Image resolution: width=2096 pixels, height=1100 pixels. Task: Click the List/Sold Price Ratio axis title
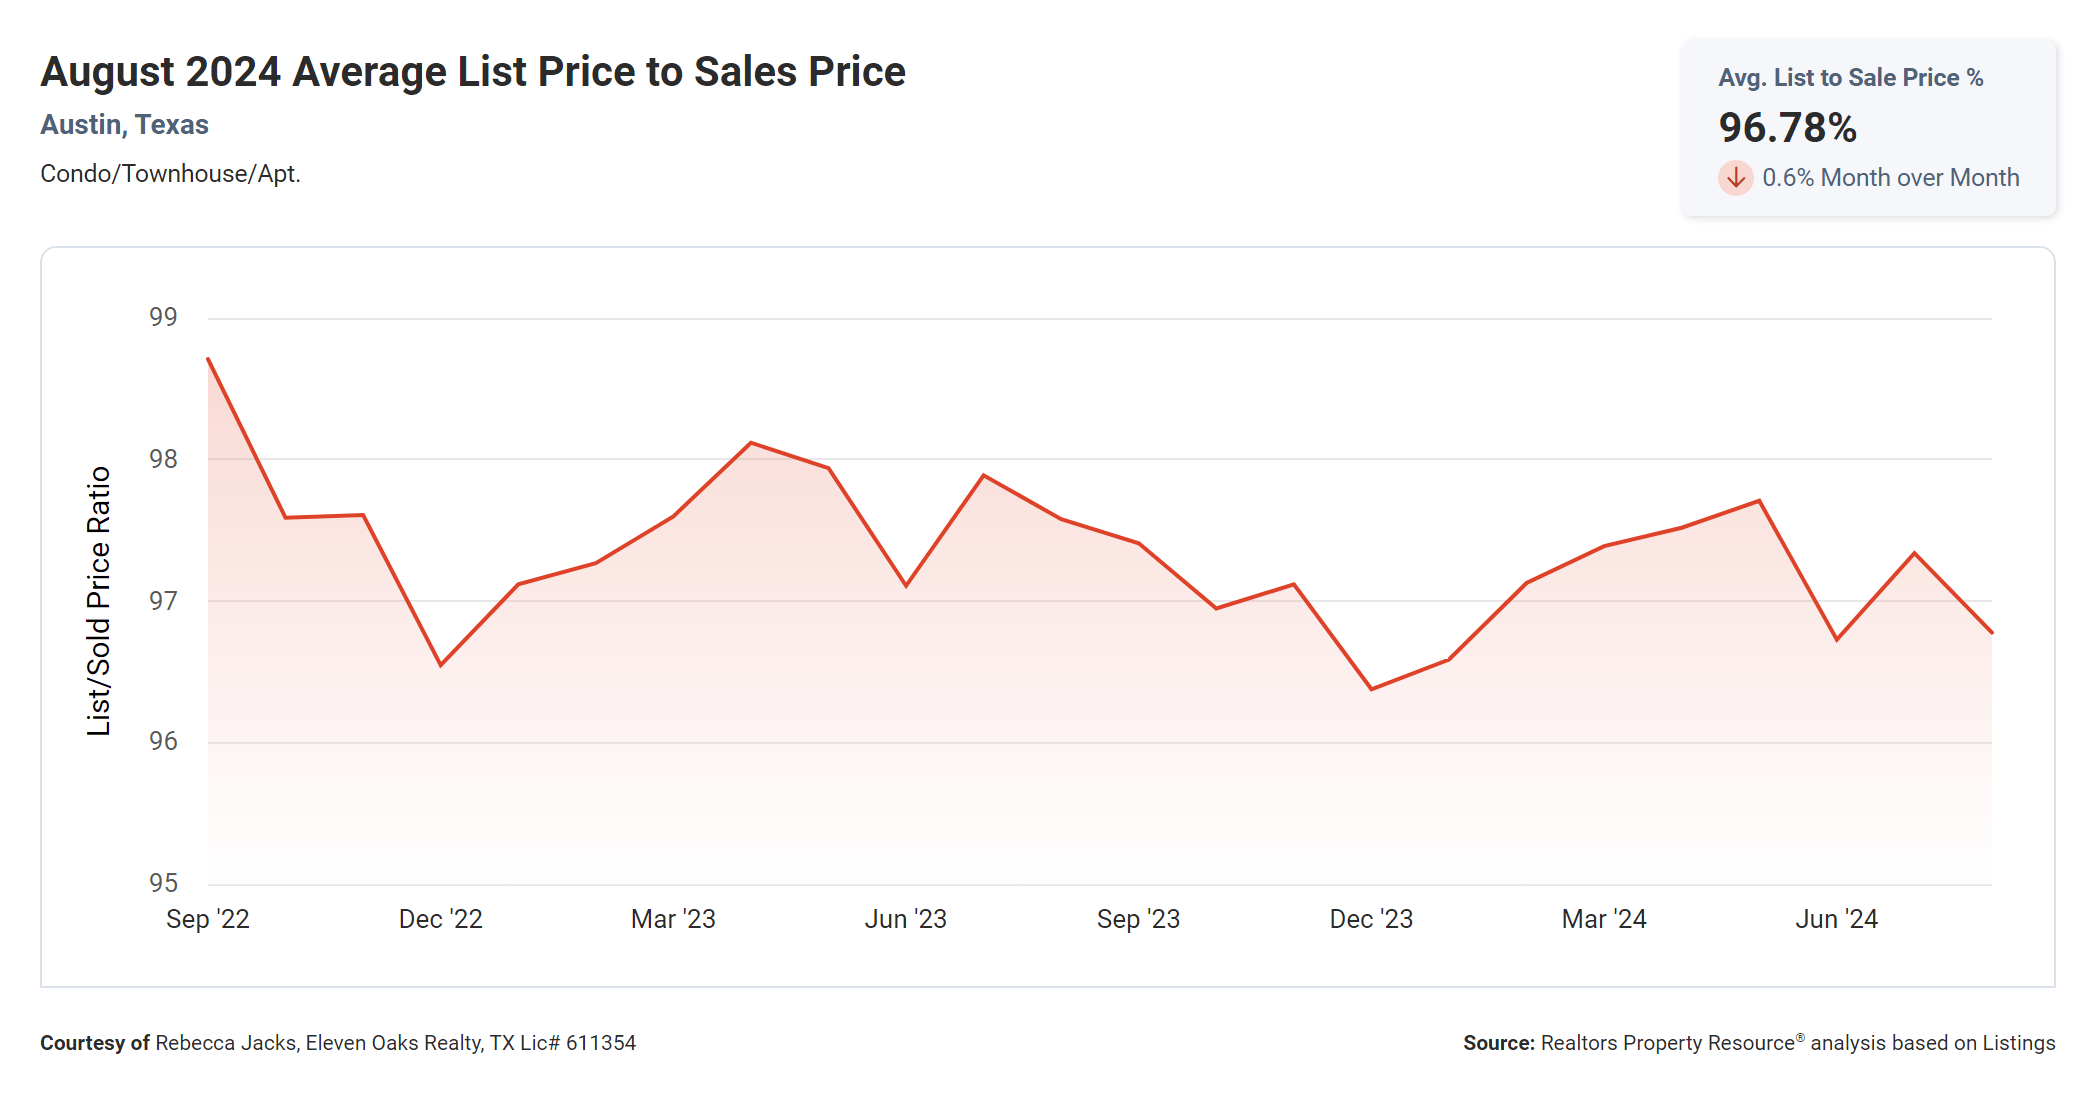[x=98, y=601]
